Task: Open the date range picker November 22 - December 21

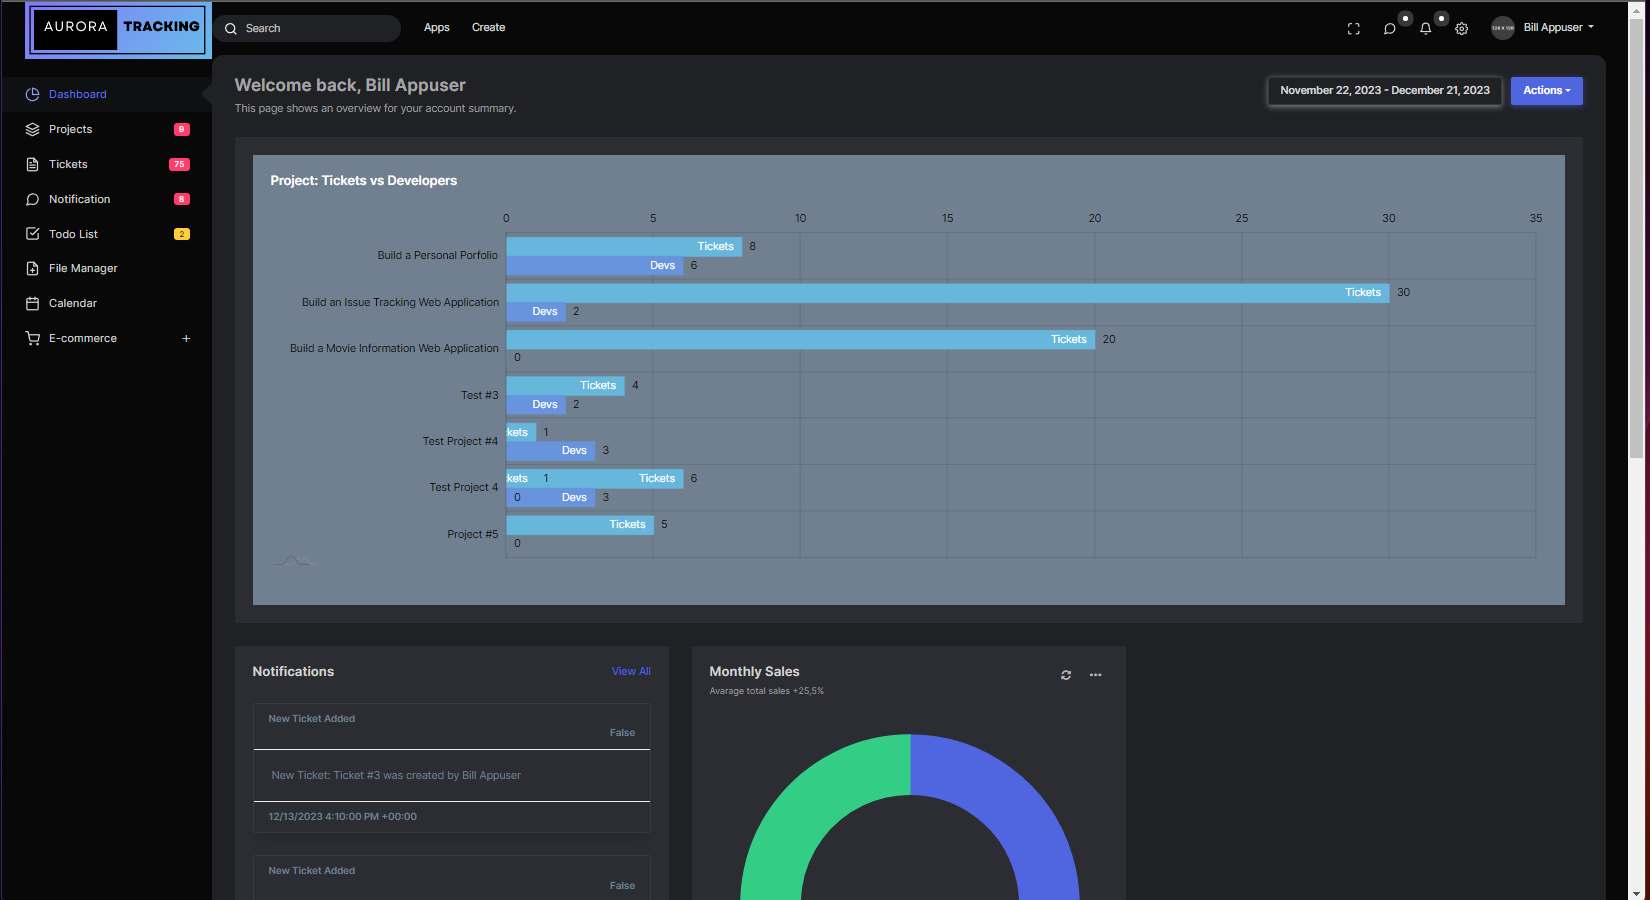Action: tap(1385, 91)
